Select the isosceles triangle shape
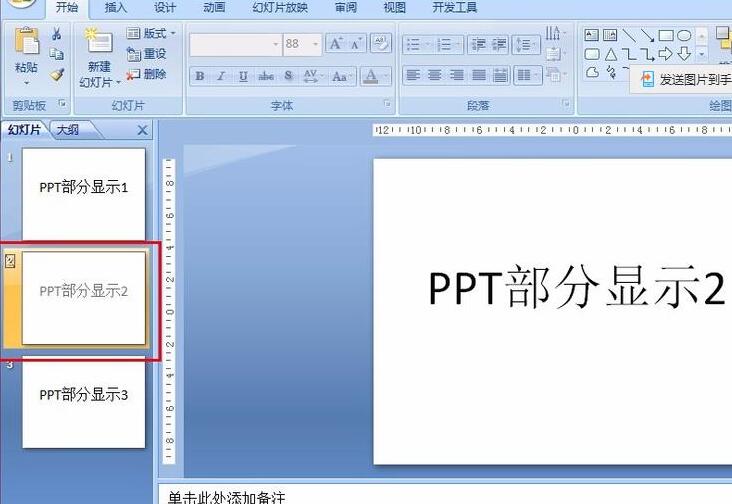This screenshot has width=732, height=504. tap(611, 55)
